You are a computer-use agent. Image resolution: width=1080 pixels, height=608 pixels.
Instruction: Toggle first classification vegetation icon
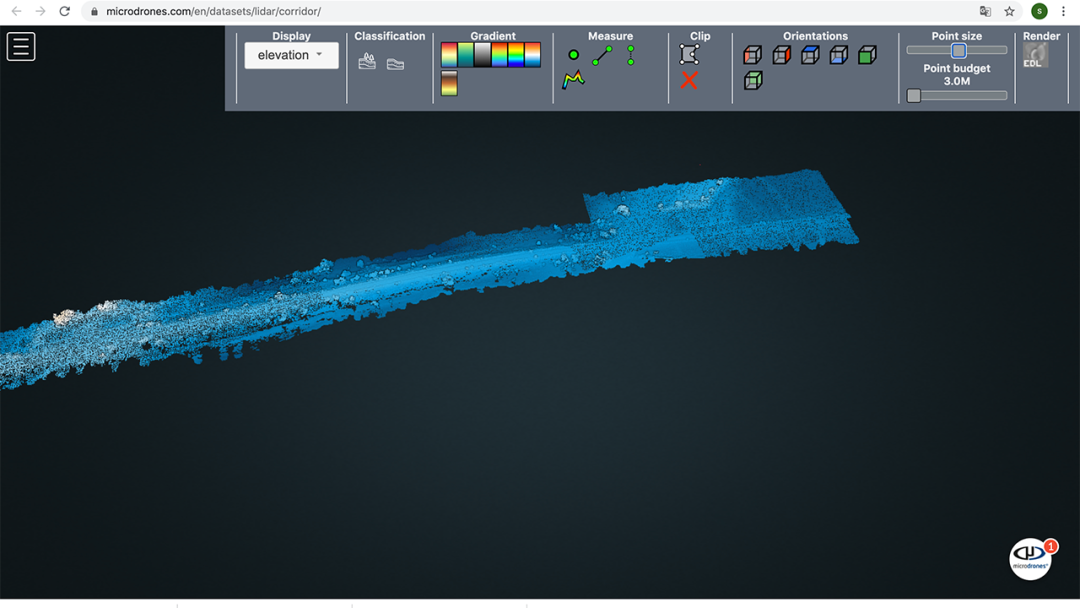[x=367, y=62]
